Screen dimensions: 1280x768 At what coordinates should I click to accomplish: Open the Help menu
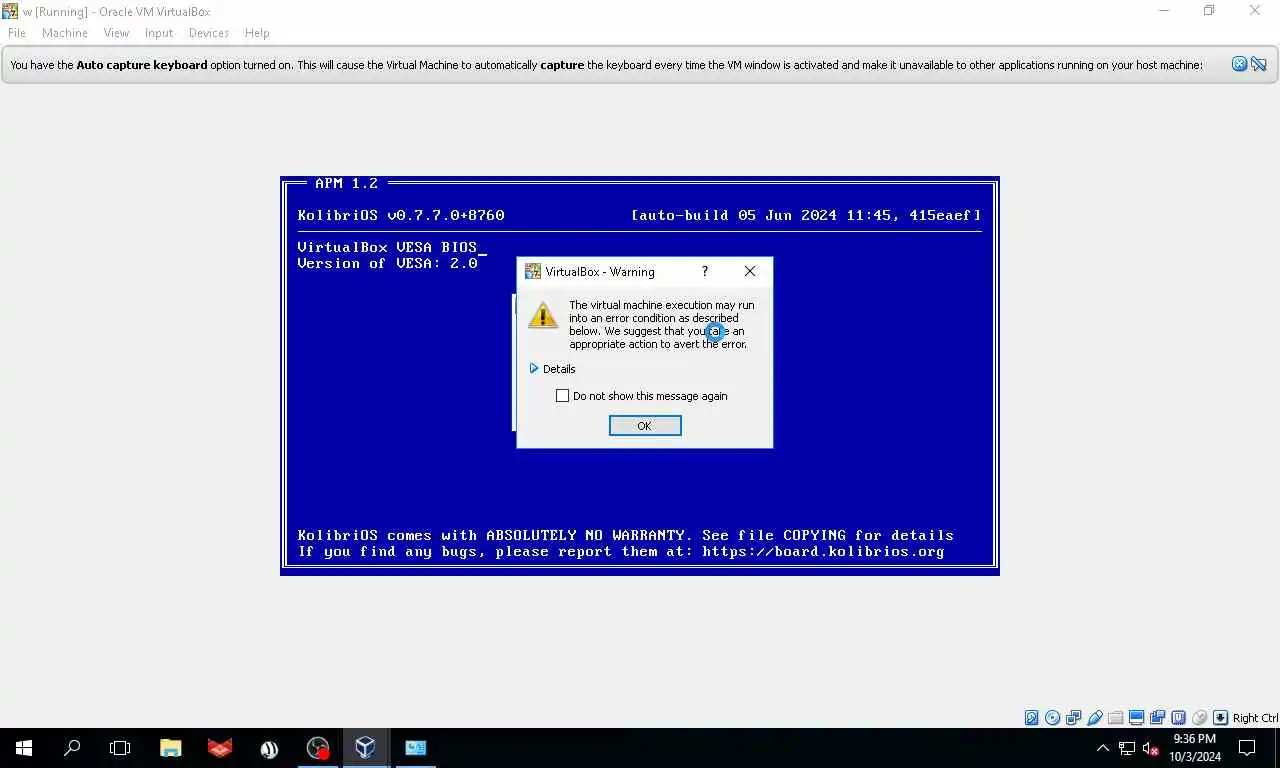(x=257, y=33)
